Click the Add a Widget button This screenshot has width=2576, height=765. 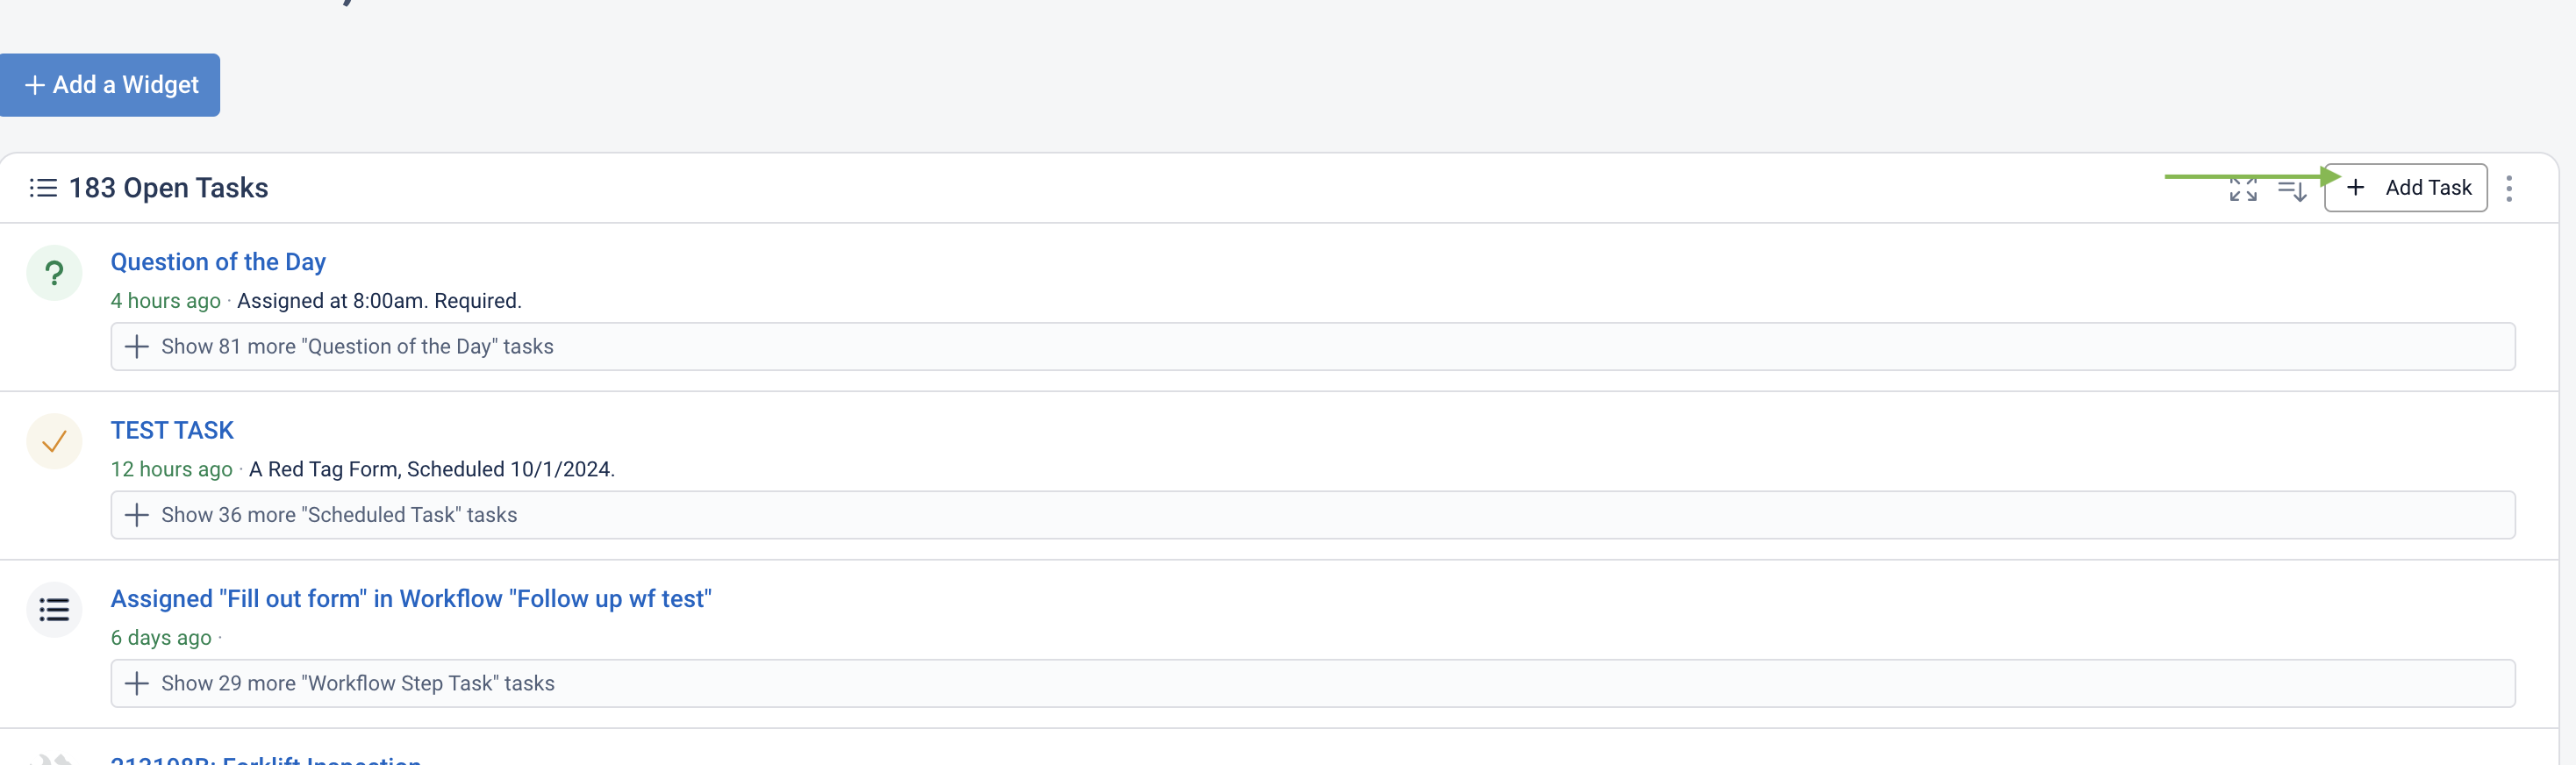click(109, 85)
